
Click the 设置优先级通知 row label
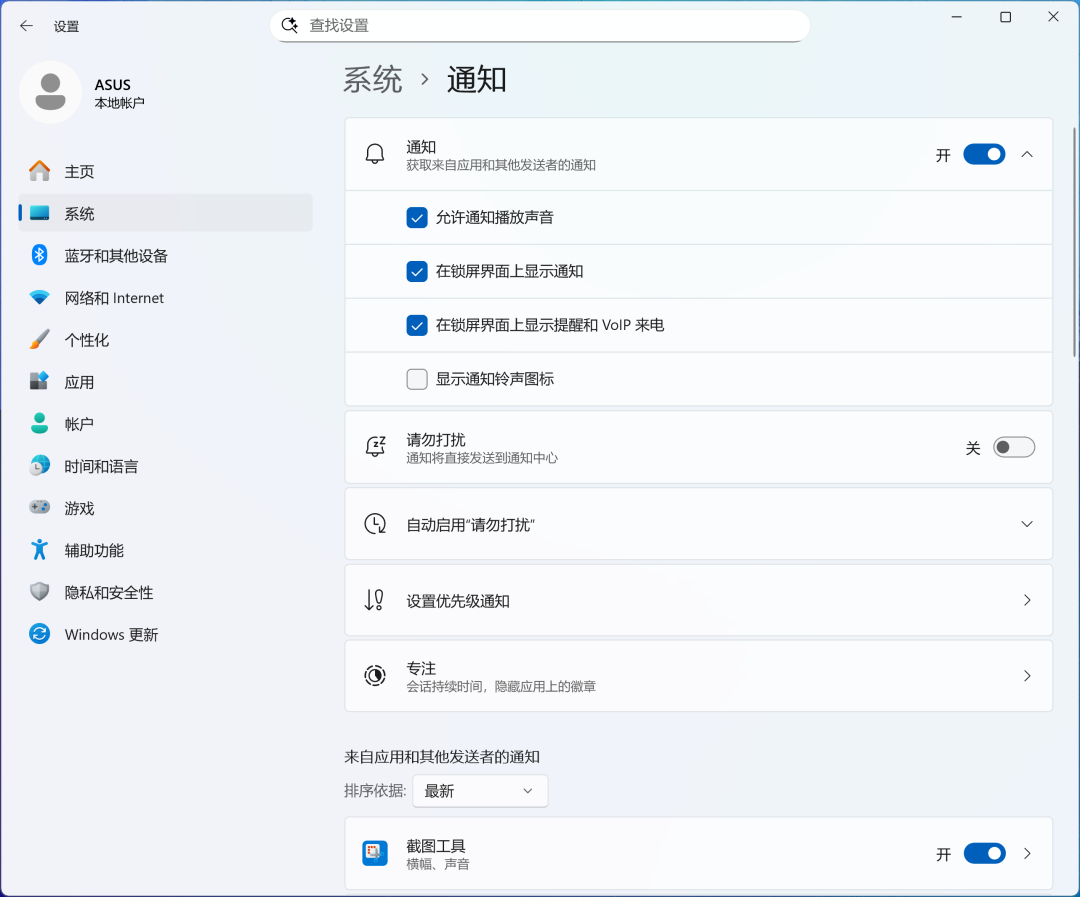(x=458, y=601)
